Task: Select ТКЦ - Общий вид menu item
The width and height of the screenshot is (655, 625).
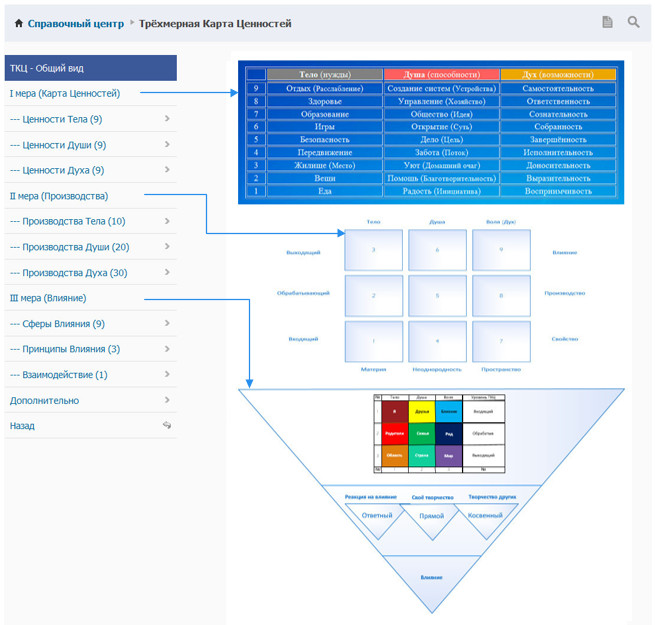Action: [90, 68]
